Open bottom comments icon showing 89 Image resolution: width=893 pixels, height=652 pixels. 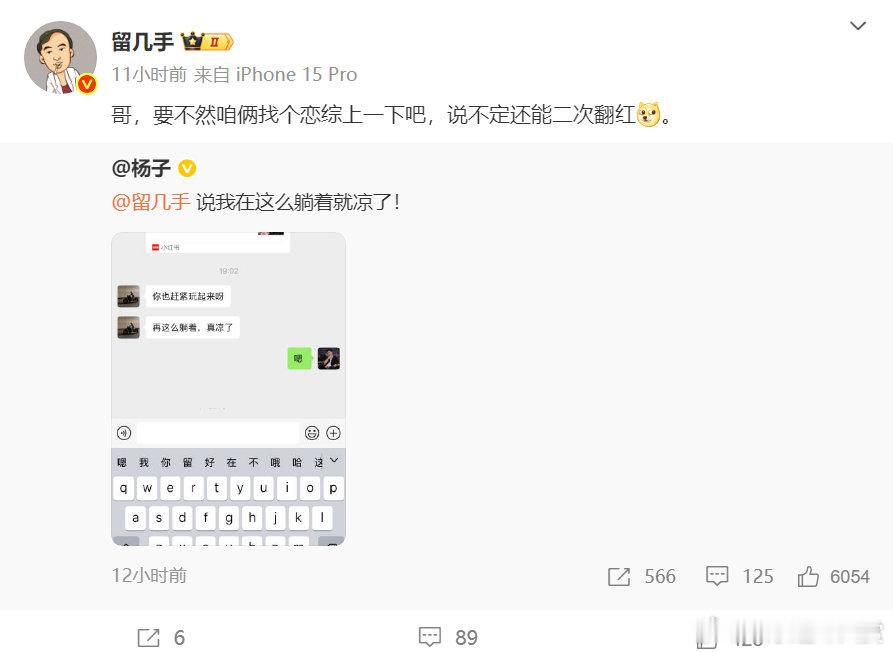coord(448,637)
